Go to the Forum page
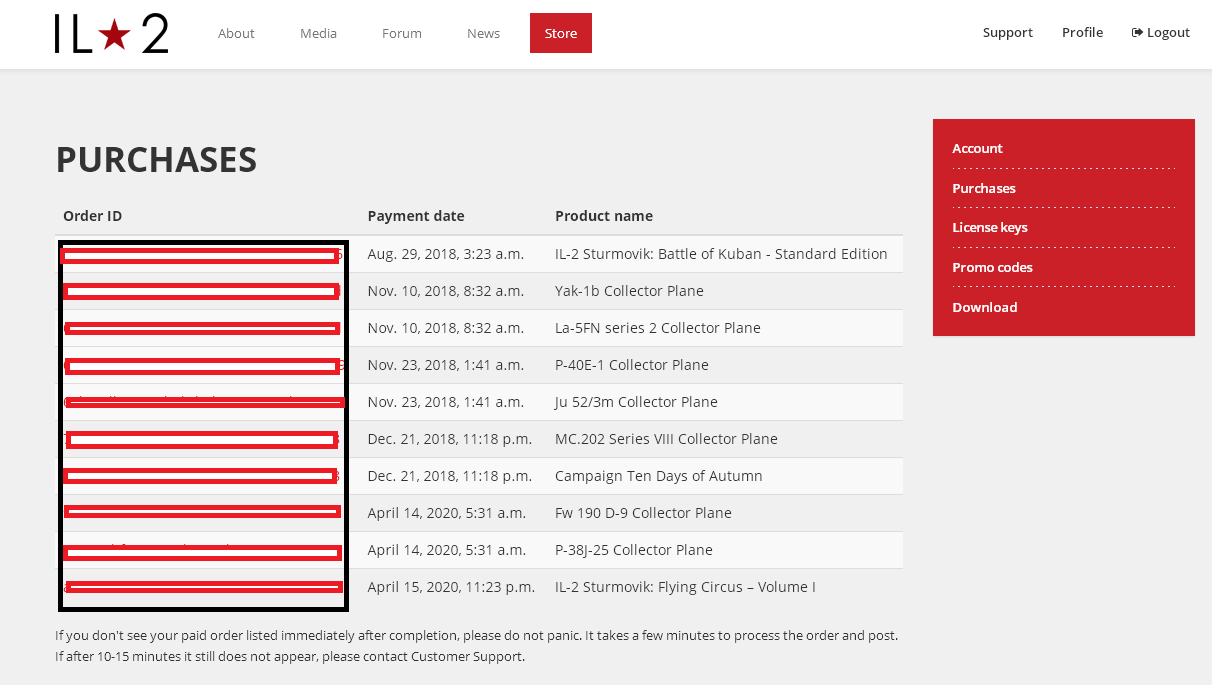The height and width of the screenshot is (685, 1212). 402,33
